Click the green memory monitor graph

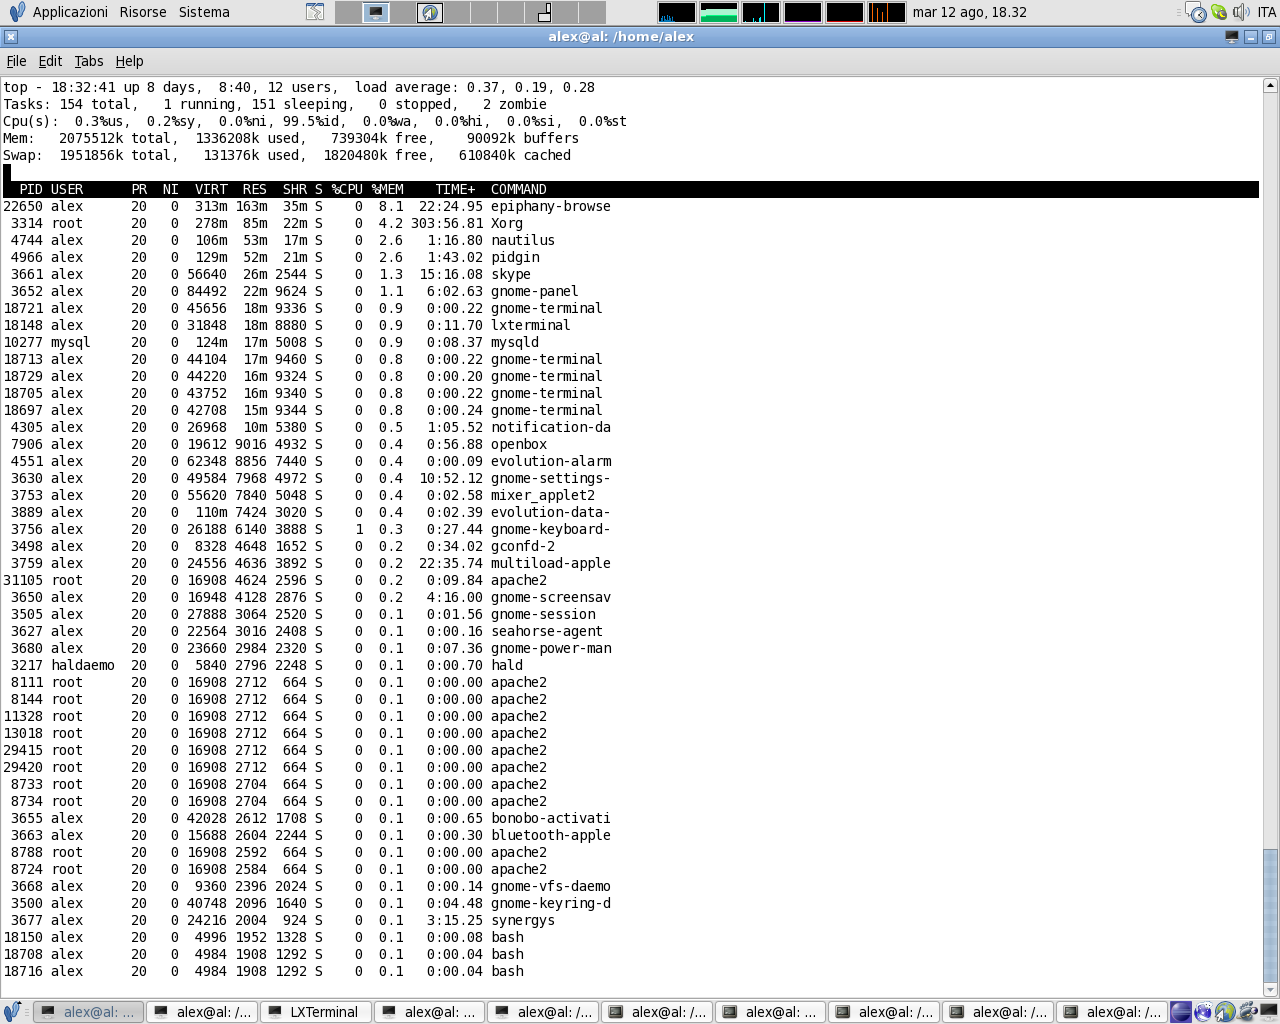[719, 12]
